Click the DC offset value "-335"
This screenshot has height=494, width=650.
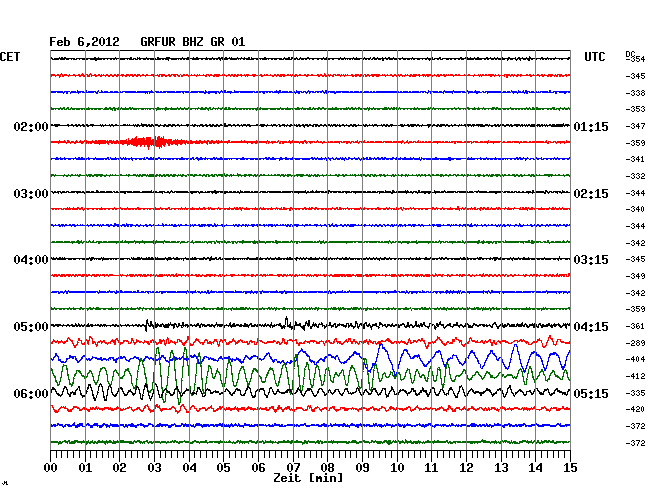(635, 393)
